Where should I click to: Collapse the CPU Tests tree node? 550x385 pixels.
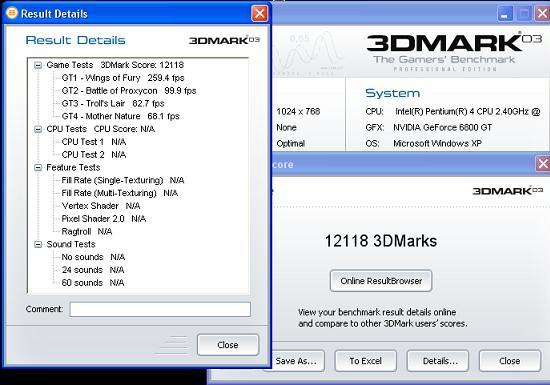point(38,129)
